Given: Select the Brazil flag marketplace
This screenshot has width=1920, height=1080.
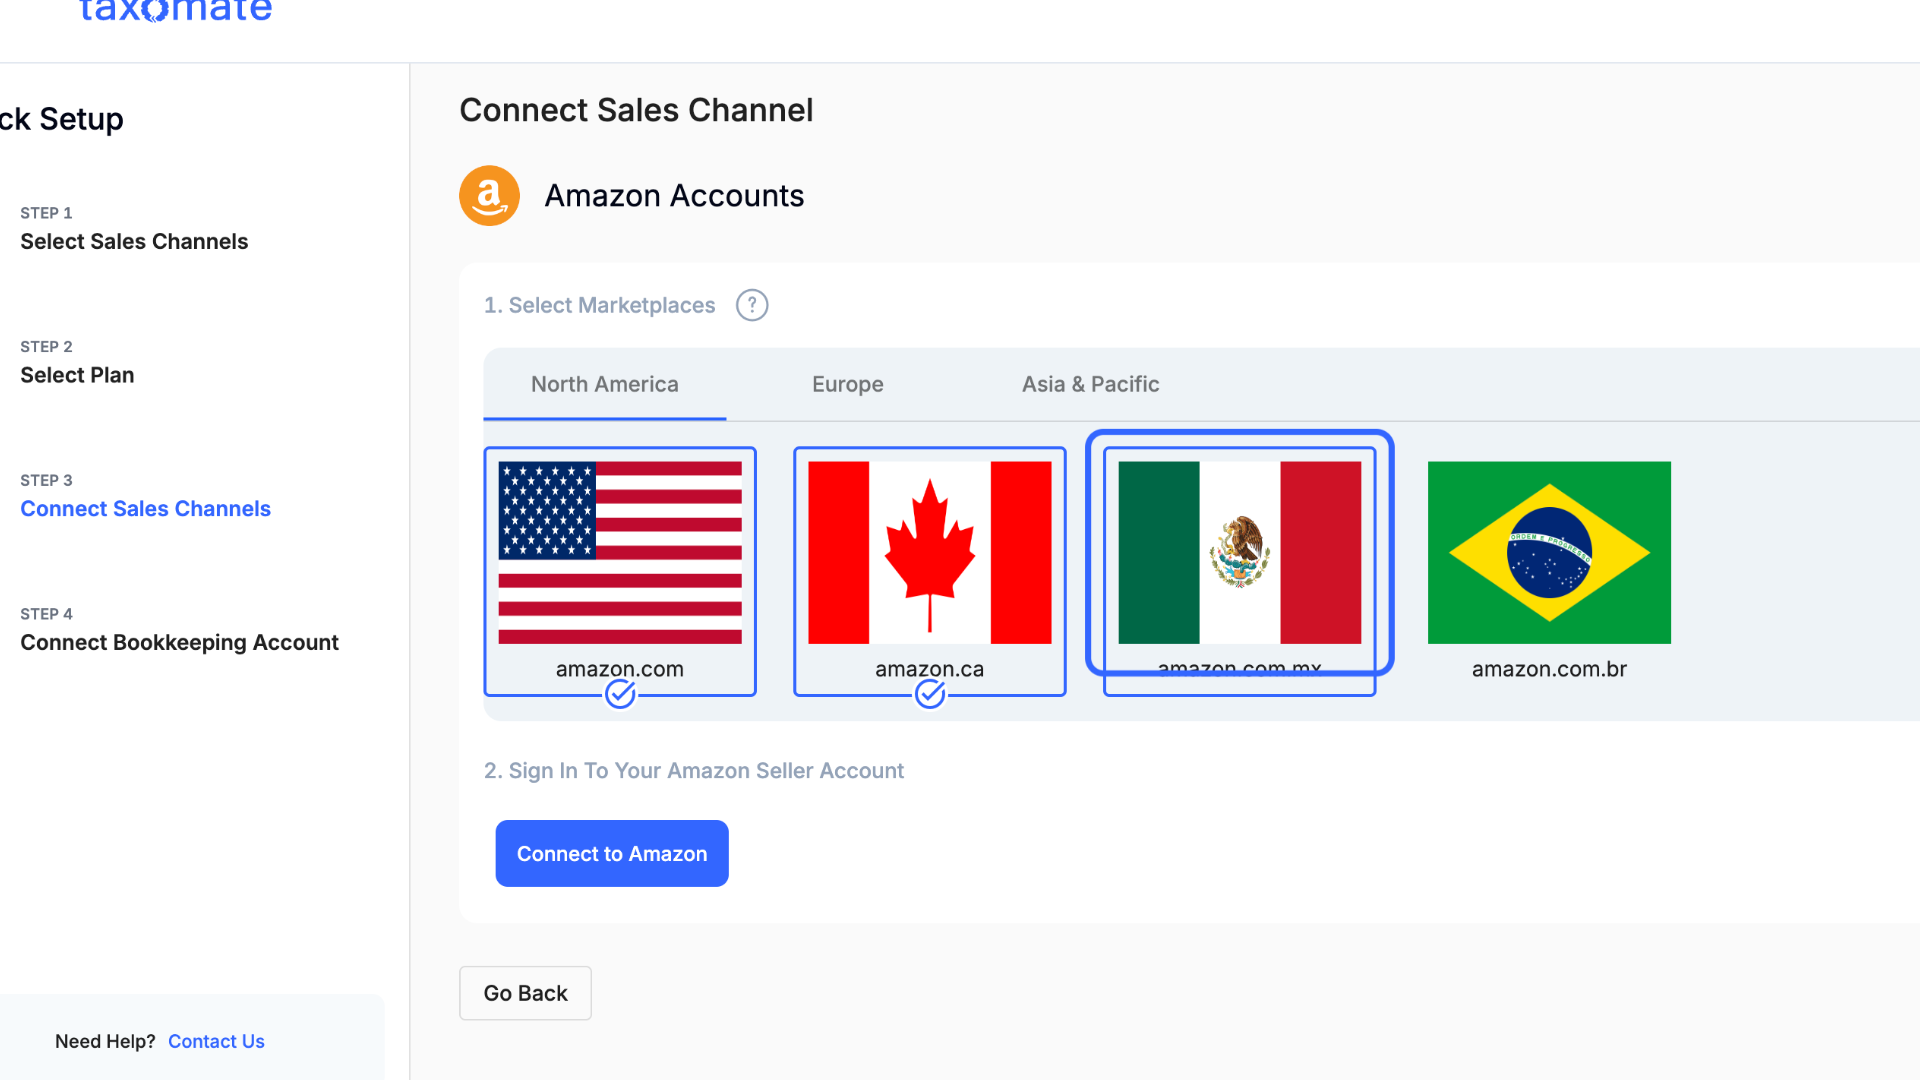Looking at the screenshot, I should [1549, 552].
